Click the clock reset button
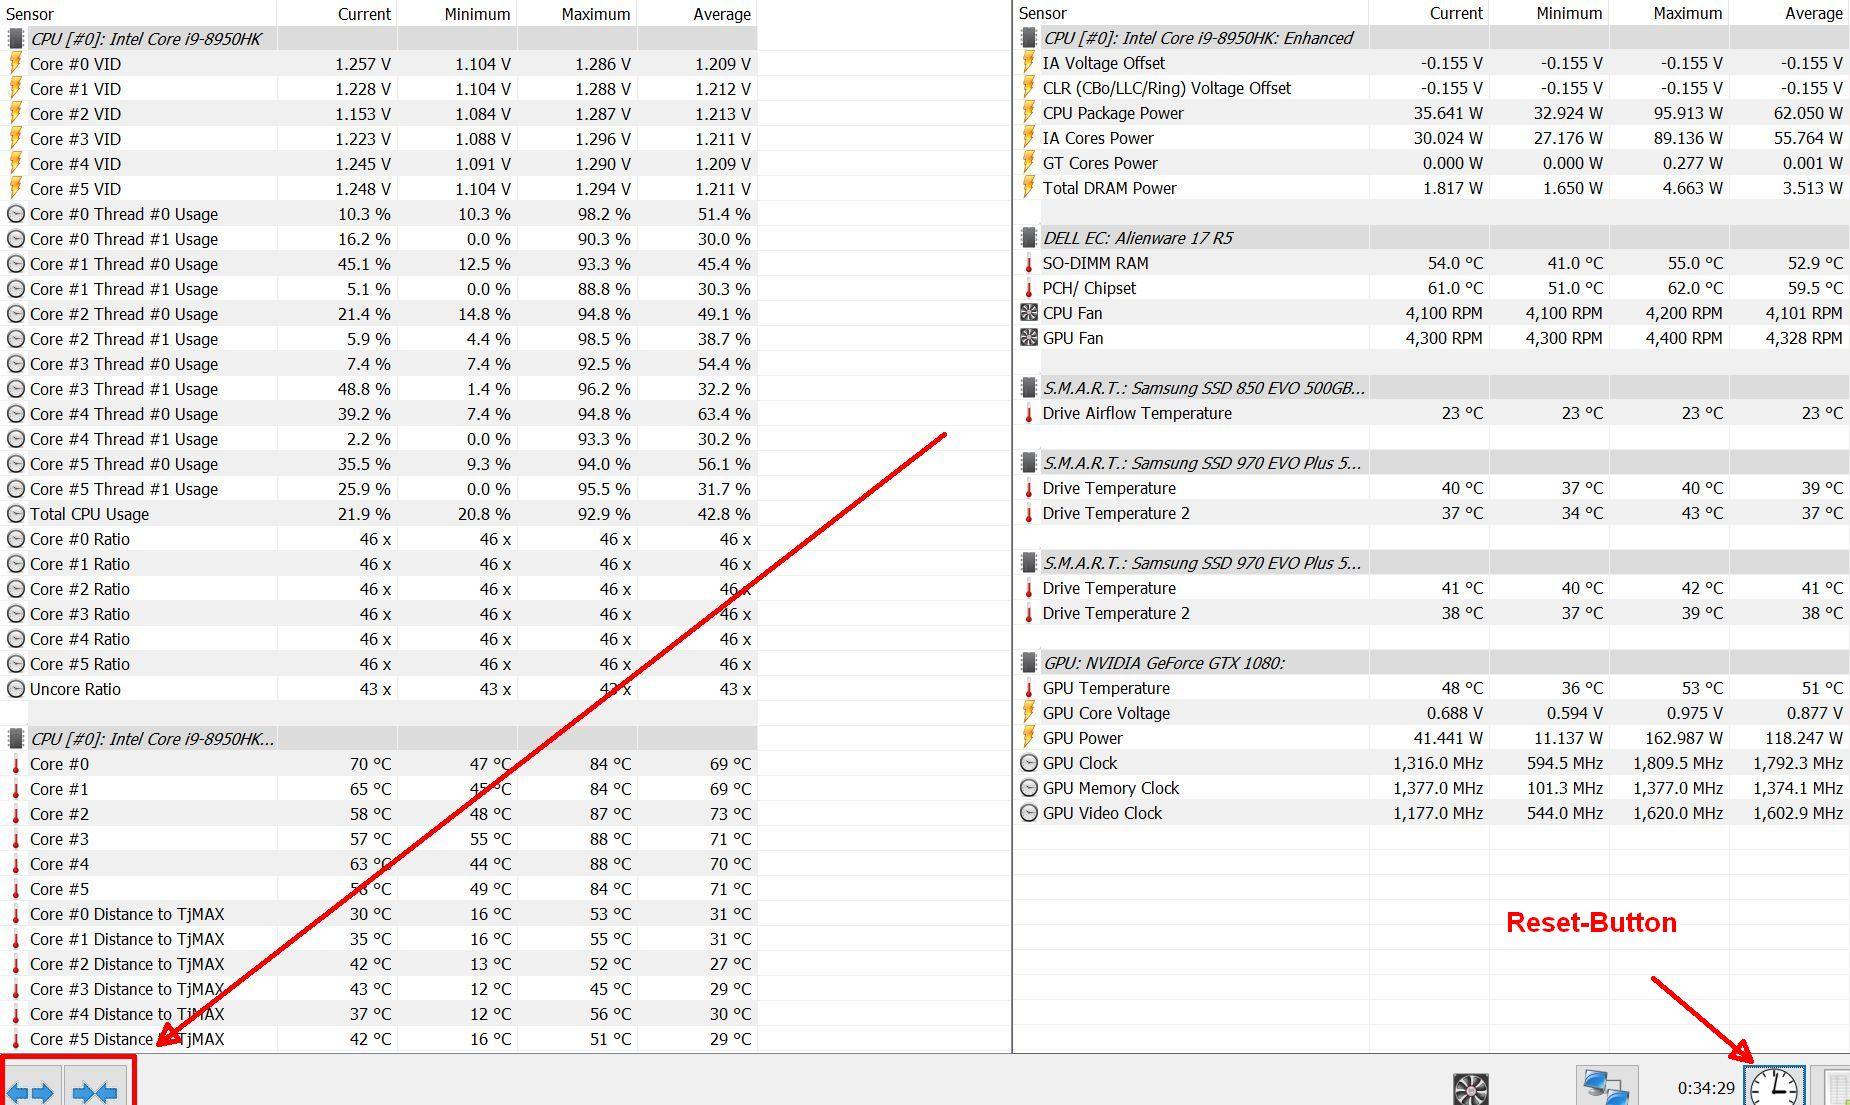Viewport: 1850px width, 1105px height. coord(1775,1087)
